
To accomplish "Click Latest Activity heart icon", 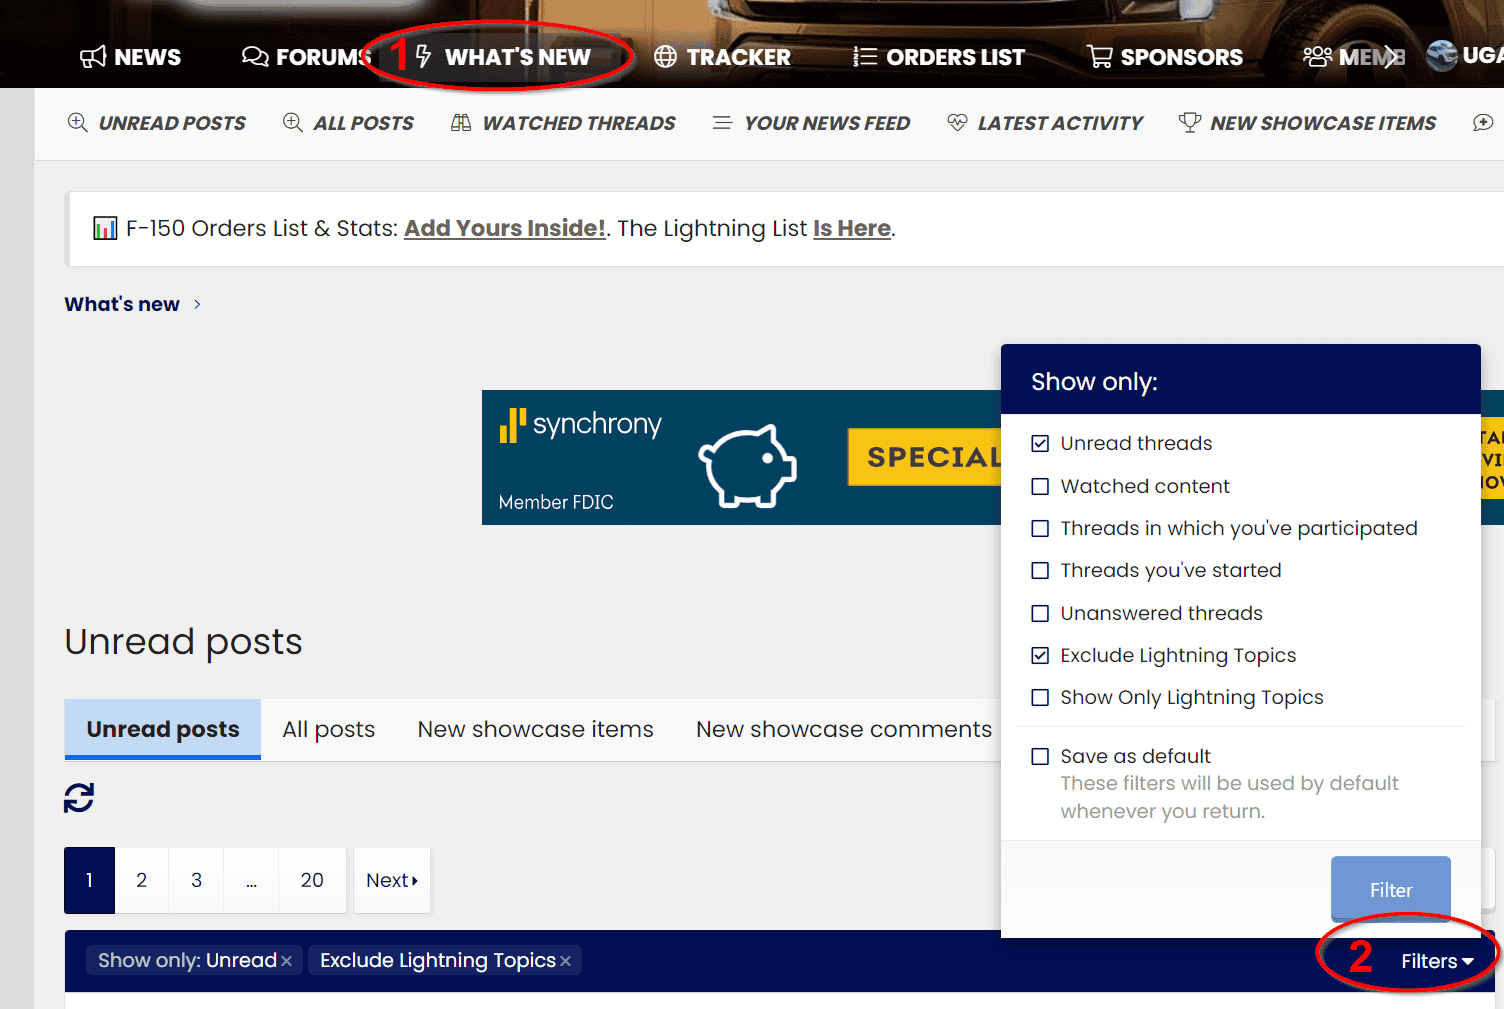I will point(957,123).
